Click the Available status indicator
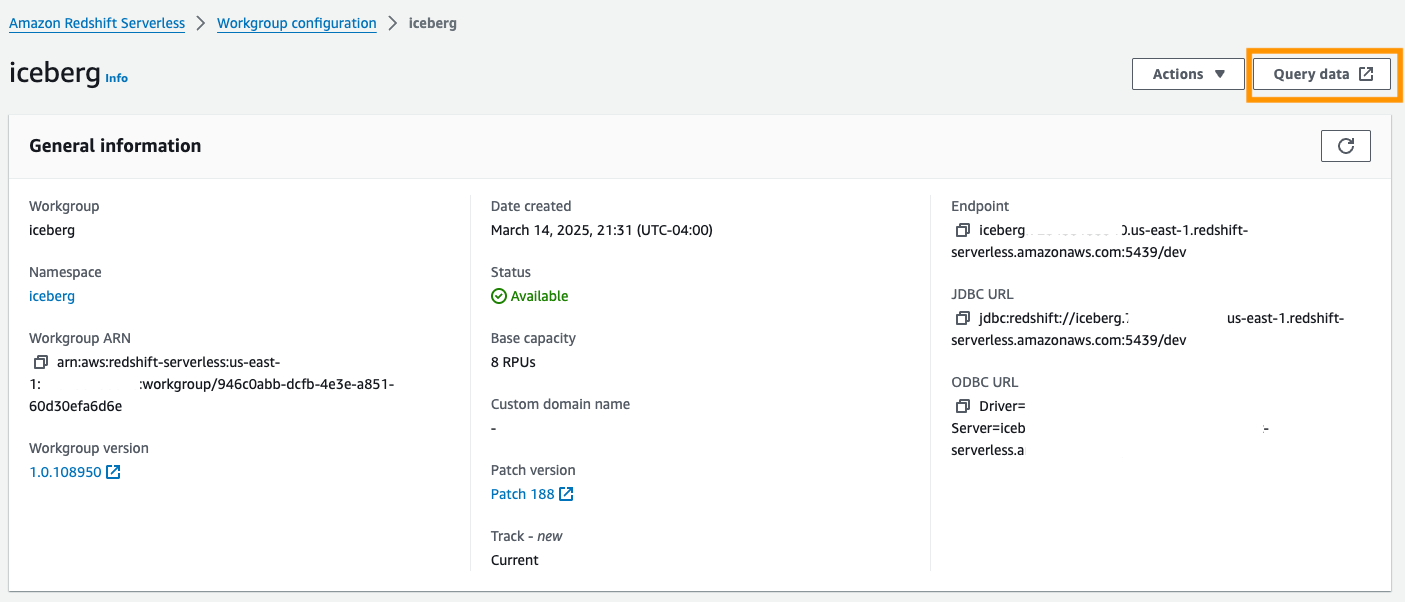This screenshot has width=1405, height=602. [x=530, y=296]
